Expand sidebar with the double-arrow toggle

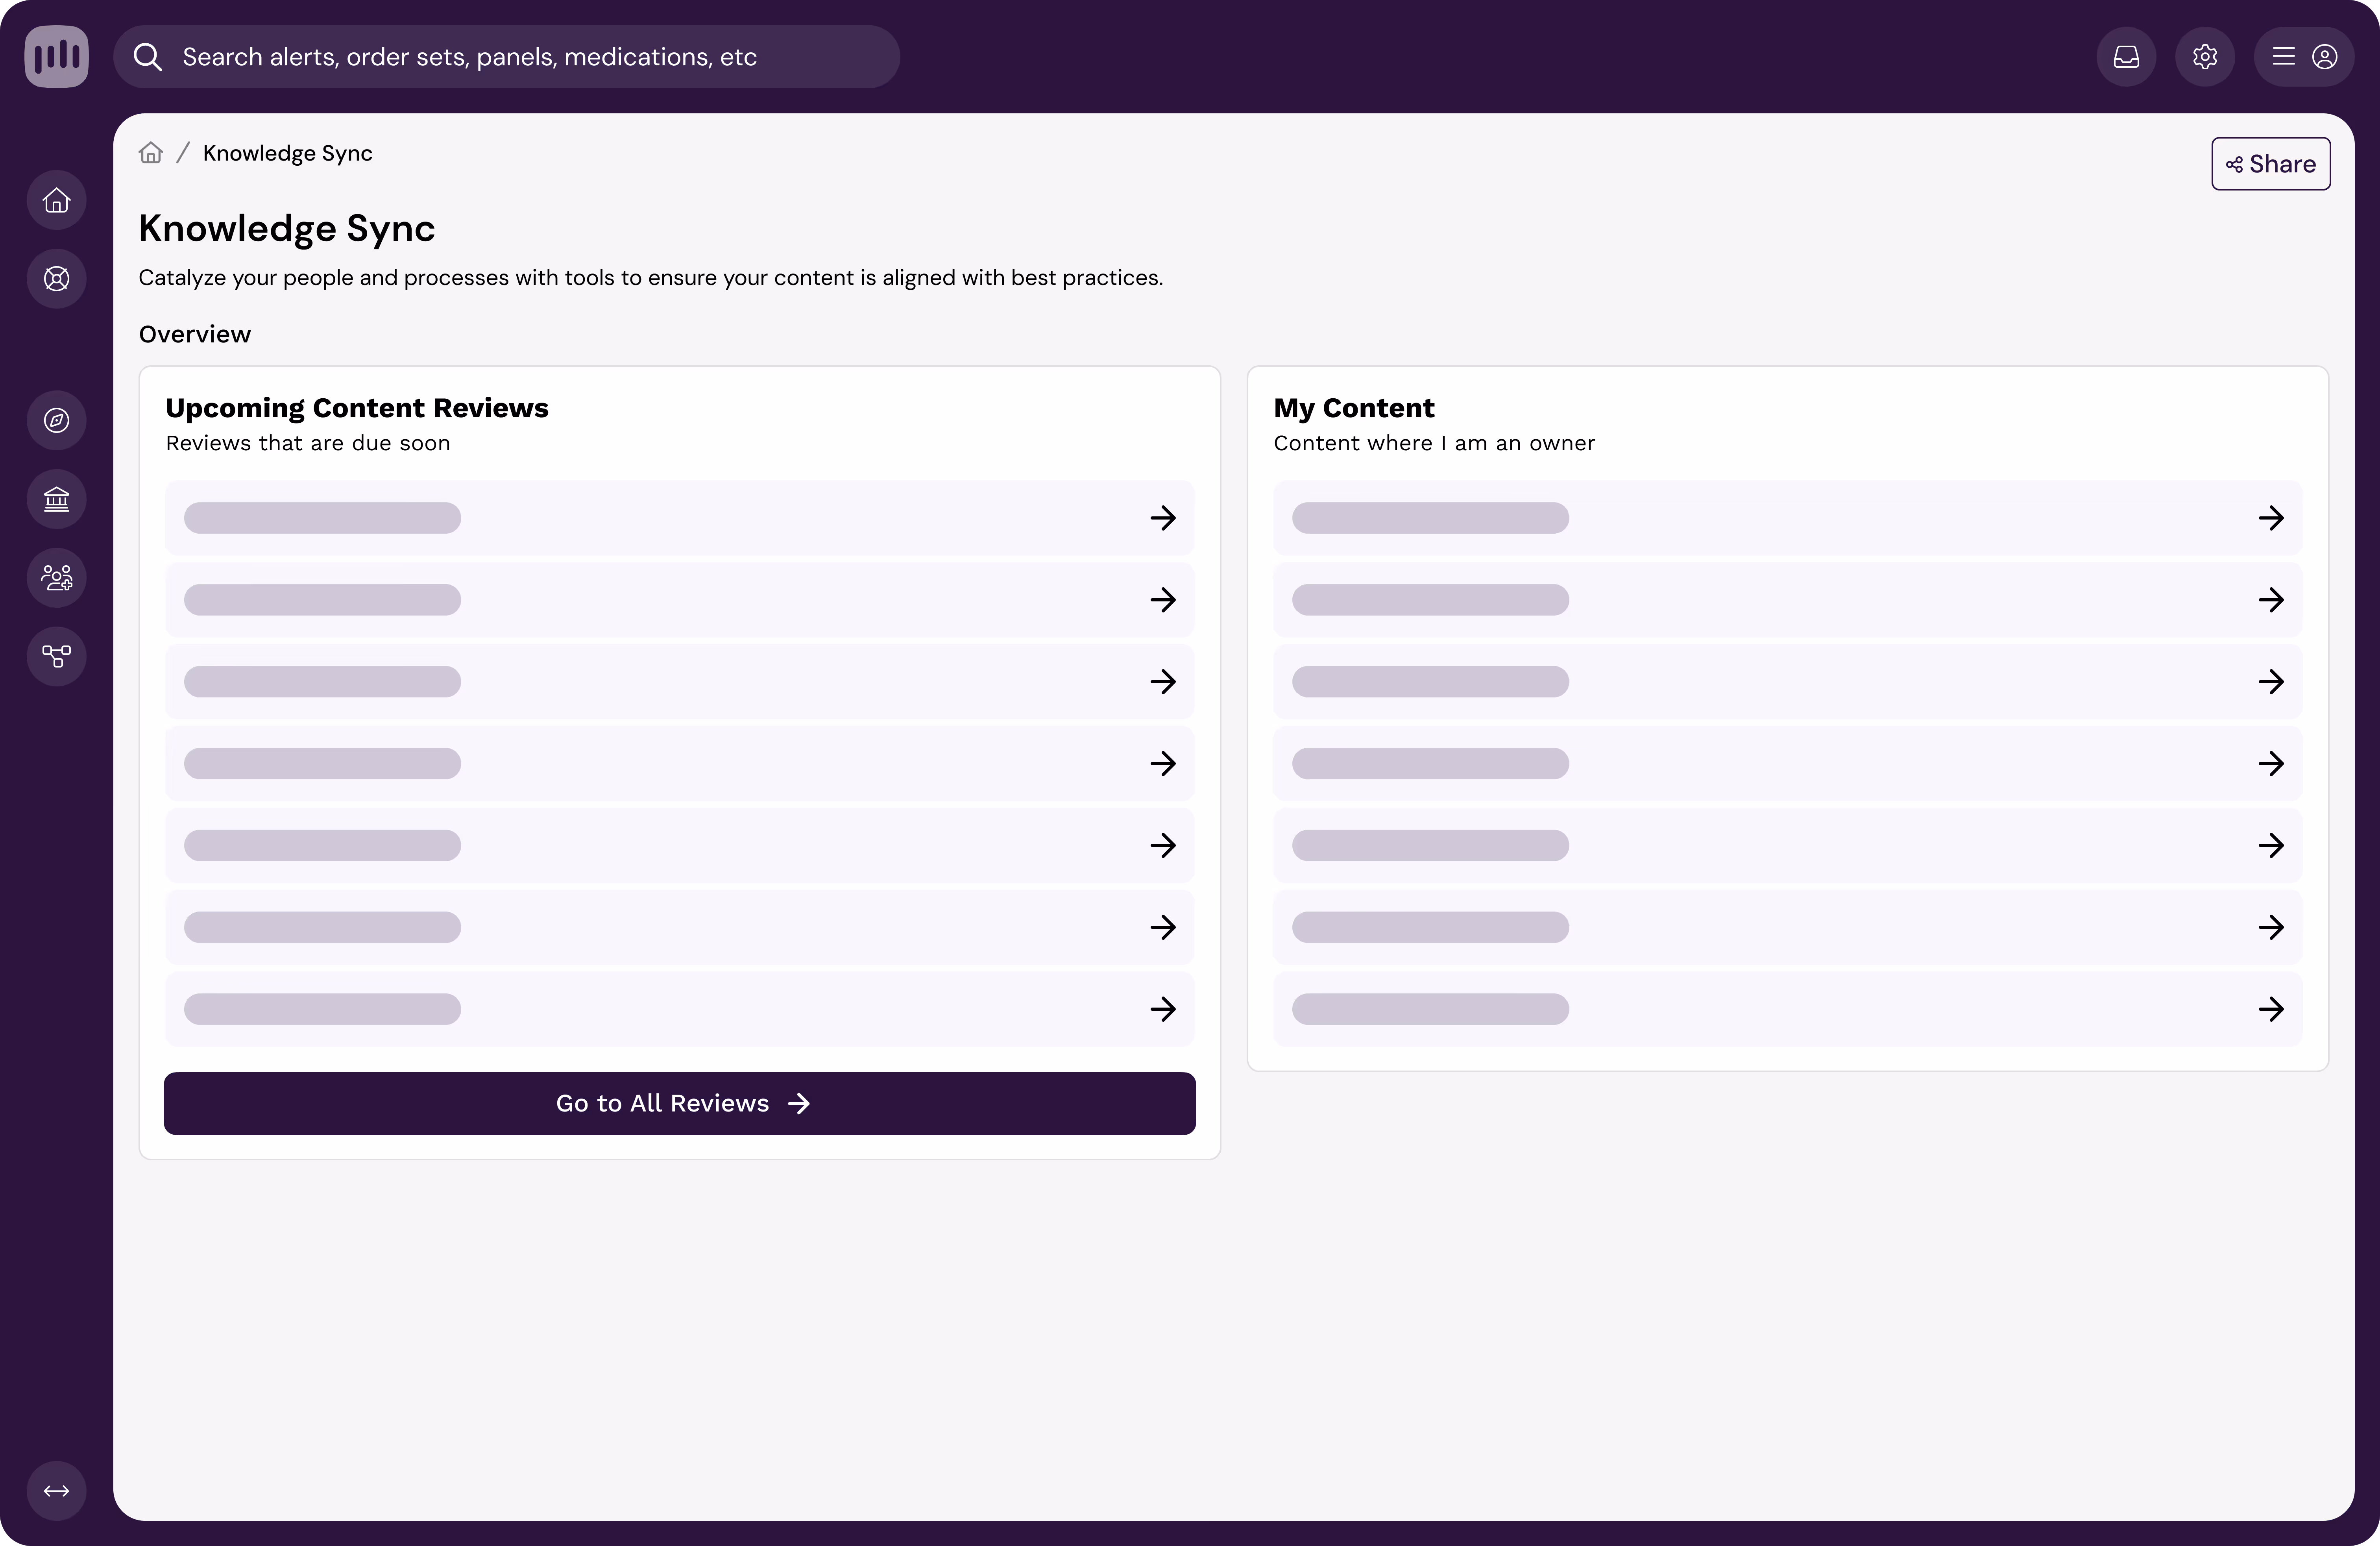click(56, 1491)
